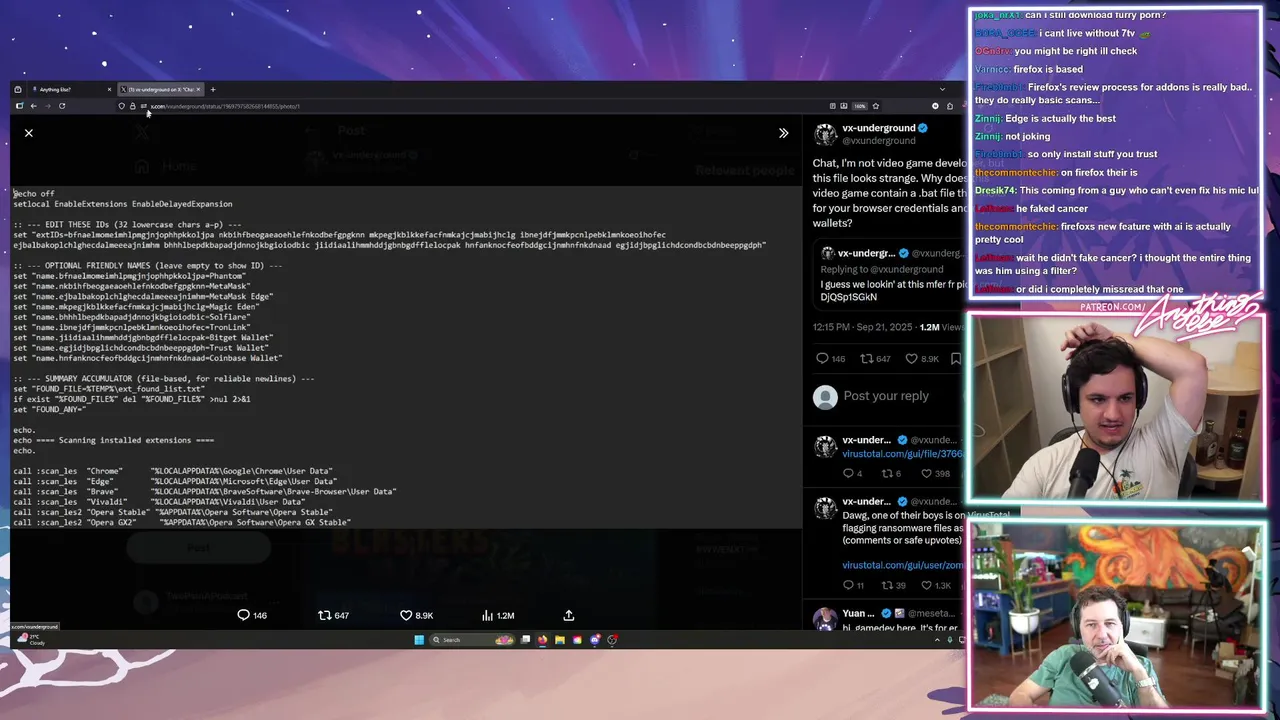Viewport: 1280px width, 720px height.
Task: Select the vx-underground on X browser tab
Action: tap(161, 89)
